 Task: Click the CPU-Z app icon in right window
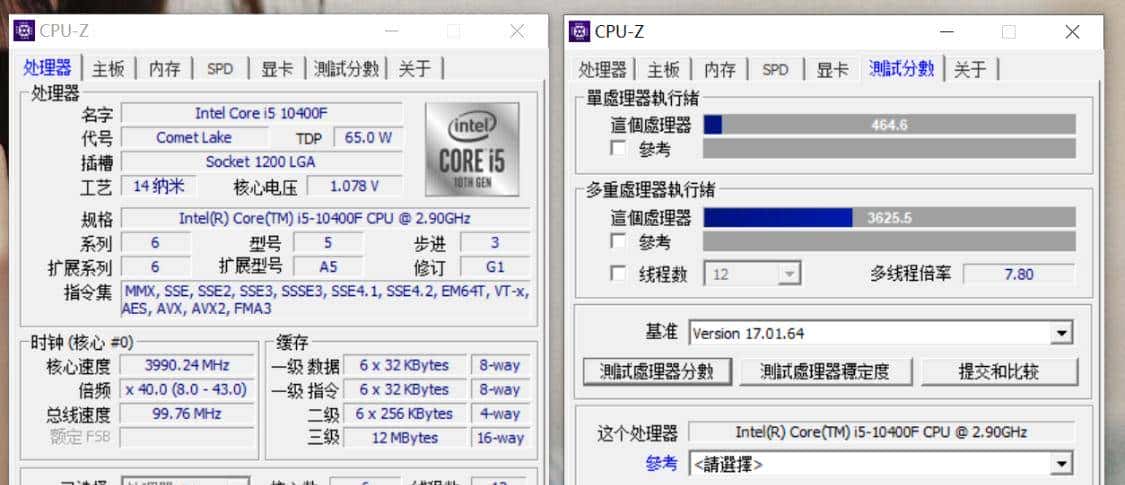[x=580, y=32]
